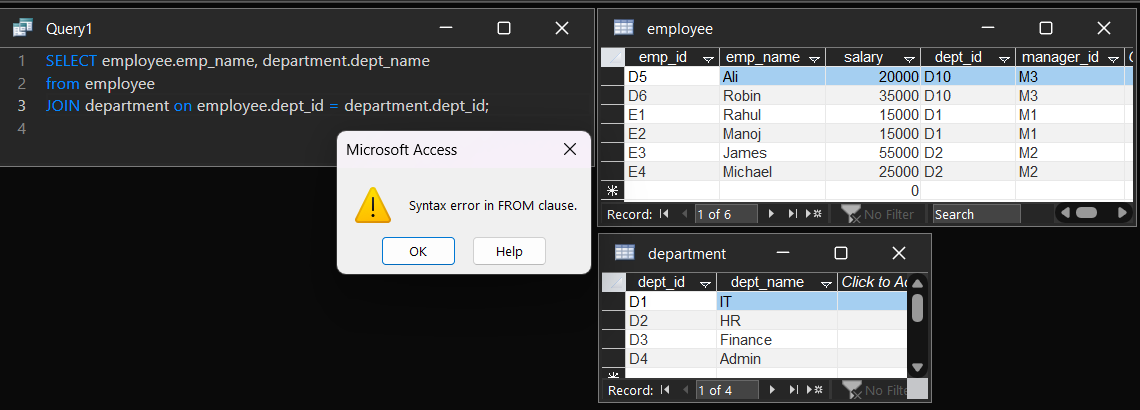Click the employee table icon in title bar
Image resolution: width=1140 pixels, height=410 pixels.
[x=623, y=28]
